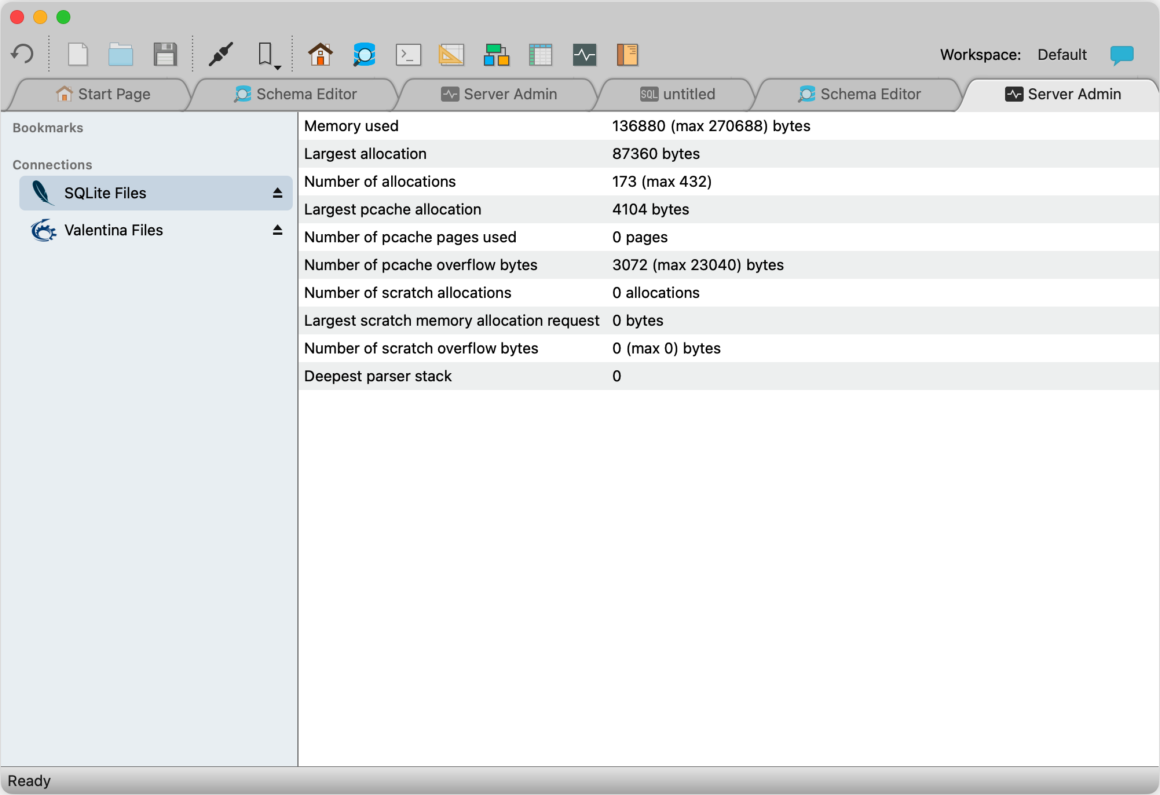This screenshot has width=1160, height=795.
Task: Open the Start Page house toolbar icon
Action: coord(320,54)
